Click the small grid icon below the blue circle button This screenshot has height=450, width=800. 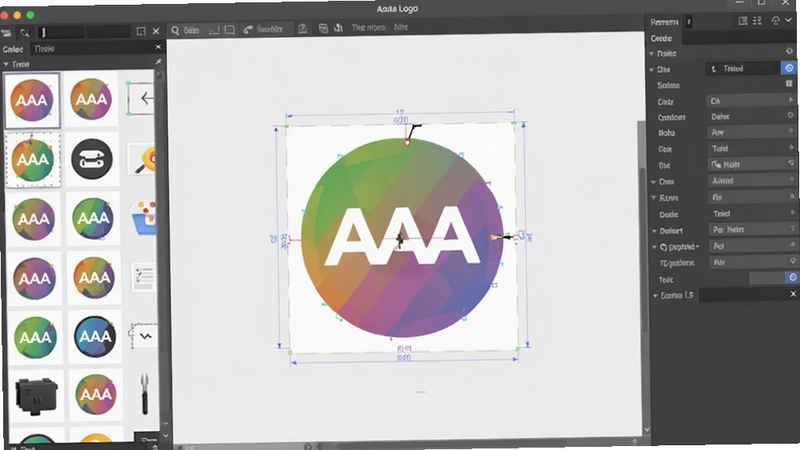point(789,83)
